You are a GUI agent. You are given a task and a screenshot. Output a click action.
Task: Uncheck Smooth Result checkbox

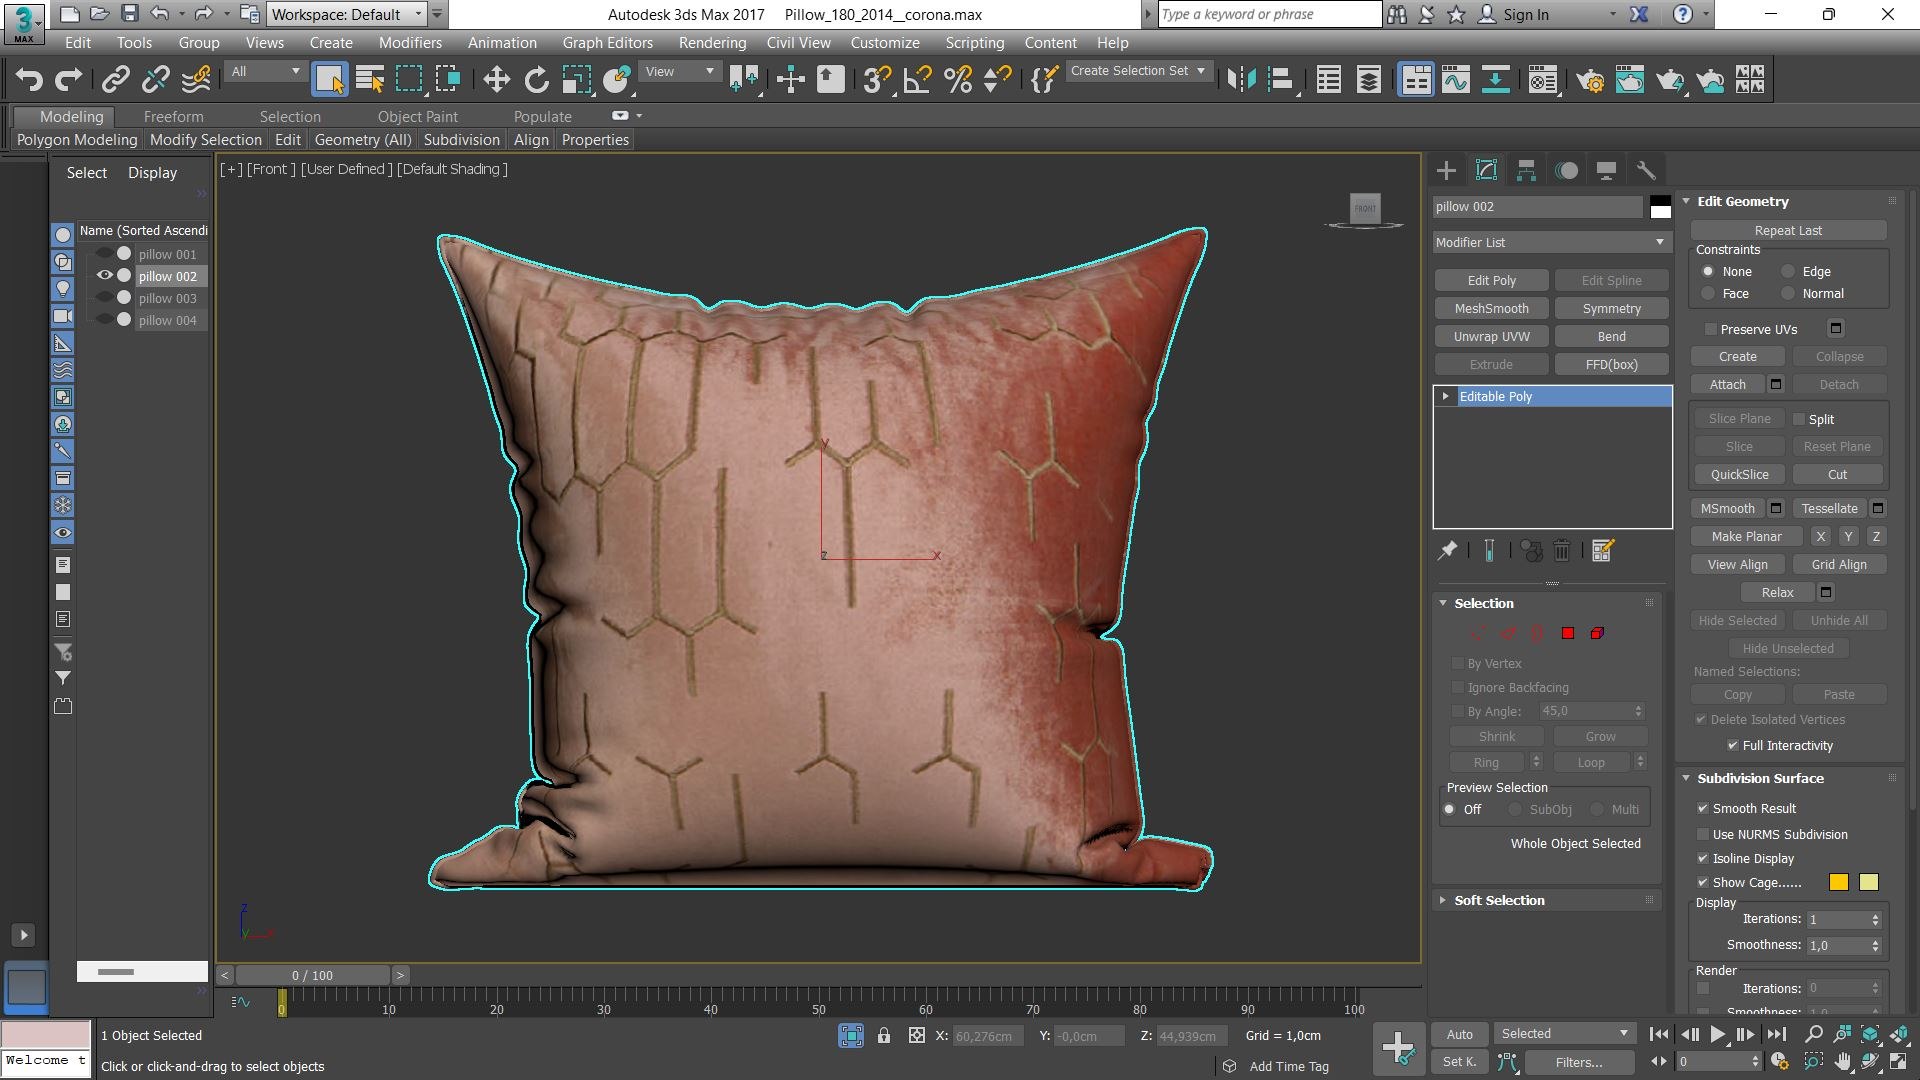1703,808
